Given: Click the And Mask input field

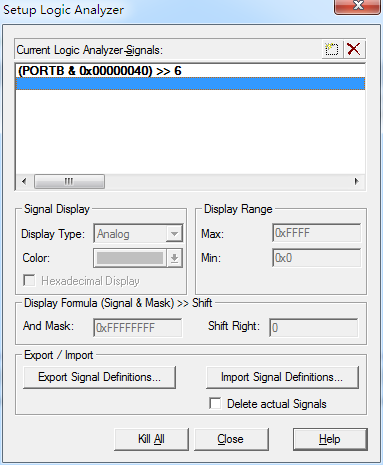Looking at the screenshot, I should (x=138, y=327).
